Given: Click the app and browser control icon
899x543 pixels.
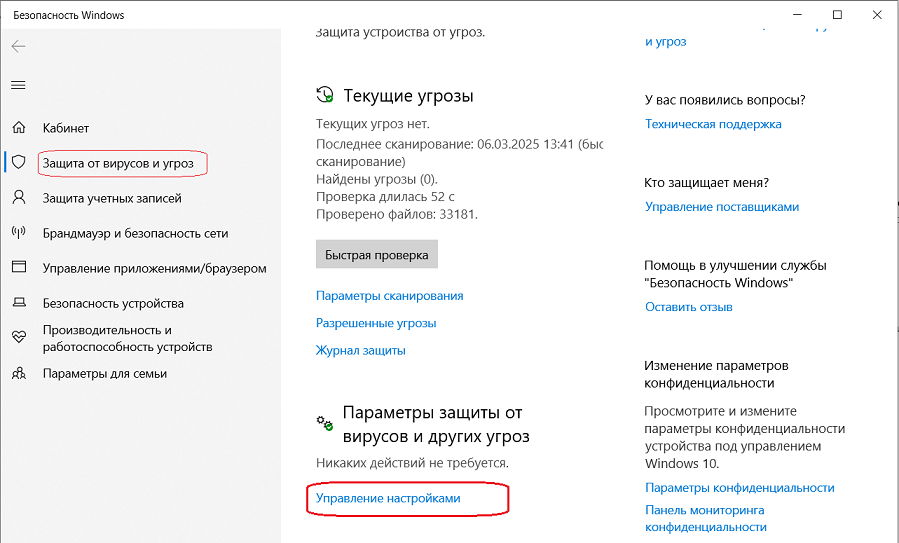Looking at the screenshot, I should 18,268.
